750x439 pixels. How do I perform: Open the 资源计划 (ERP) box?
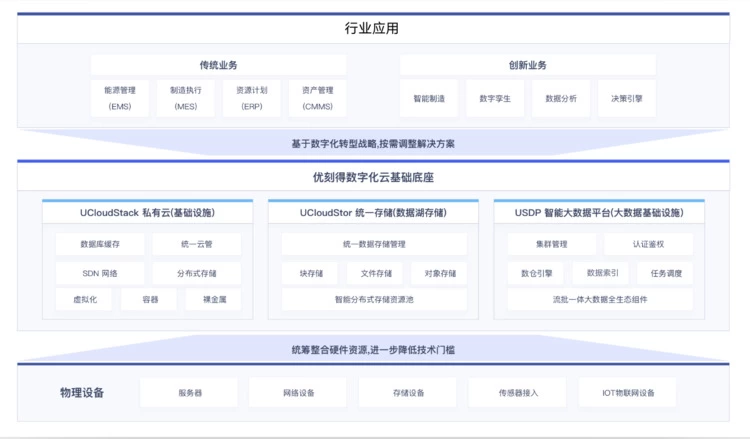251,98
